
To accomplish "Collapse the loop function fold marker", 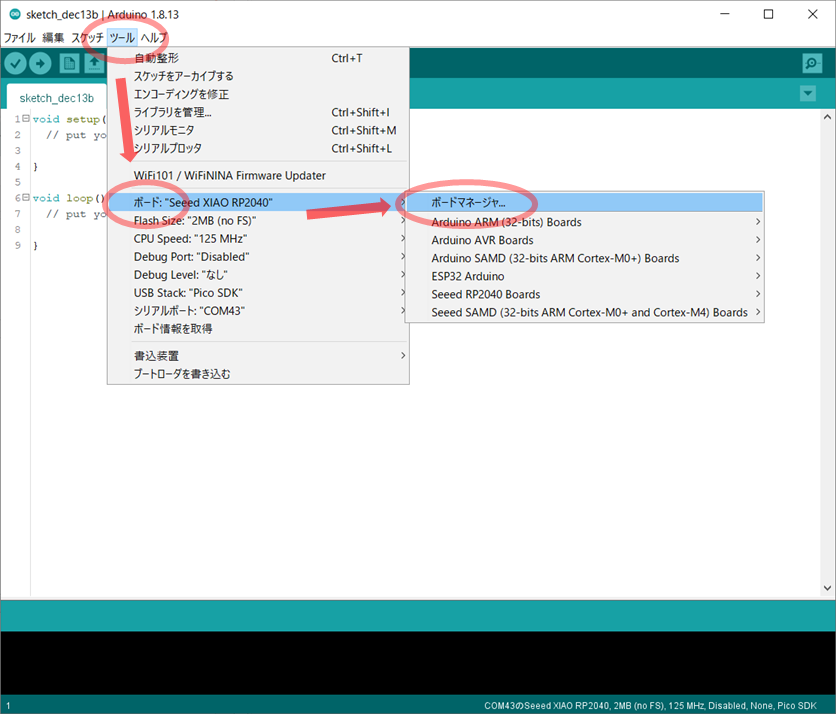I will click(x=26, y=197).
